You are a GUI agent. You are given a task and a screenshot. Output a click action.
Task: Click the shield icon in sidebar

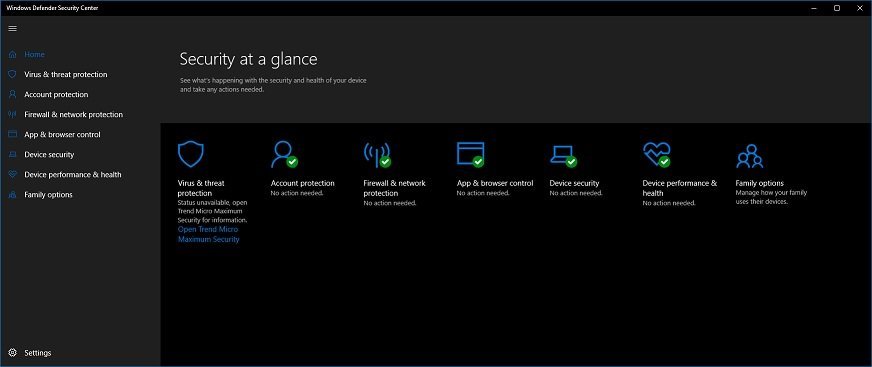tap(13, 75)
